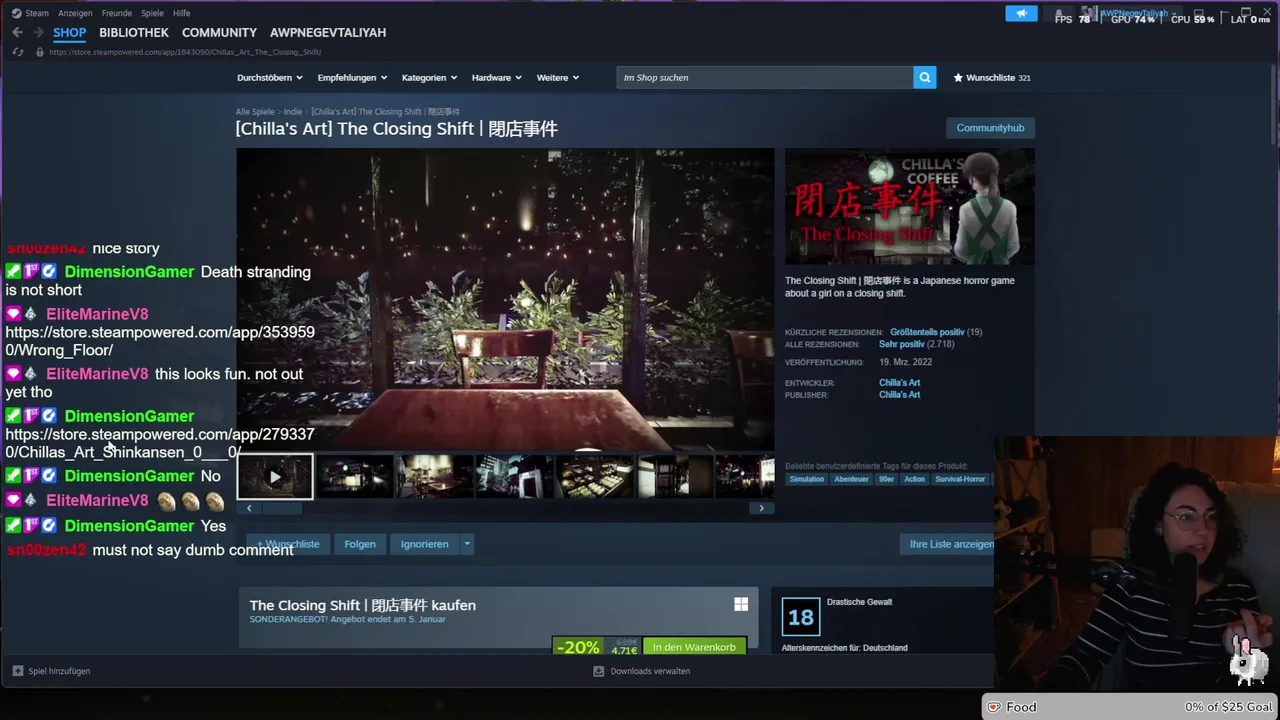Click the blue megaphone announcement button
This screenshot has width=1280, height=720.
click(1021, 14)
